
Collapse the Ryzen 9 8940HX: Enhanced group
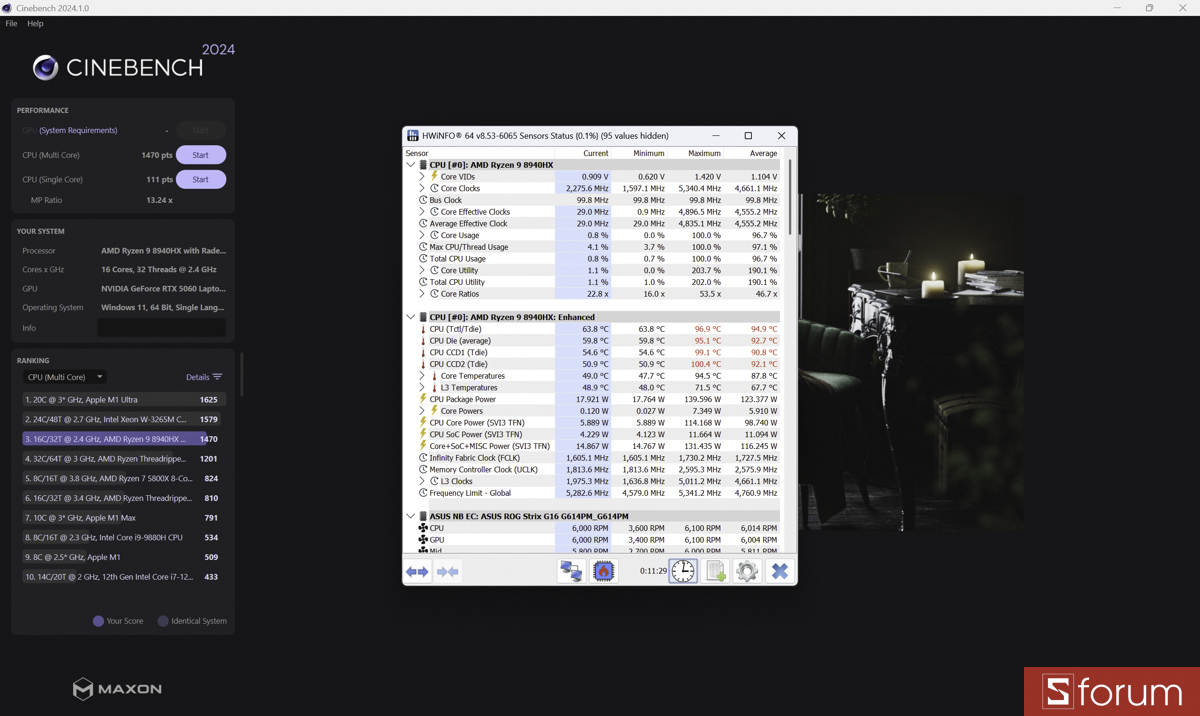410,317
